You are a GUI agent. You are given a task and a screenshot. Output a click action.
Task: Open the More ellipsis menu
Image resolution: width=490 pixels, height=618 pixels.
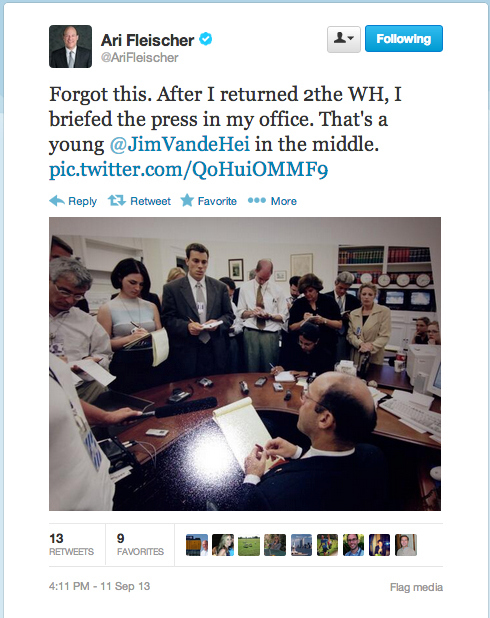tap(272, 201)
